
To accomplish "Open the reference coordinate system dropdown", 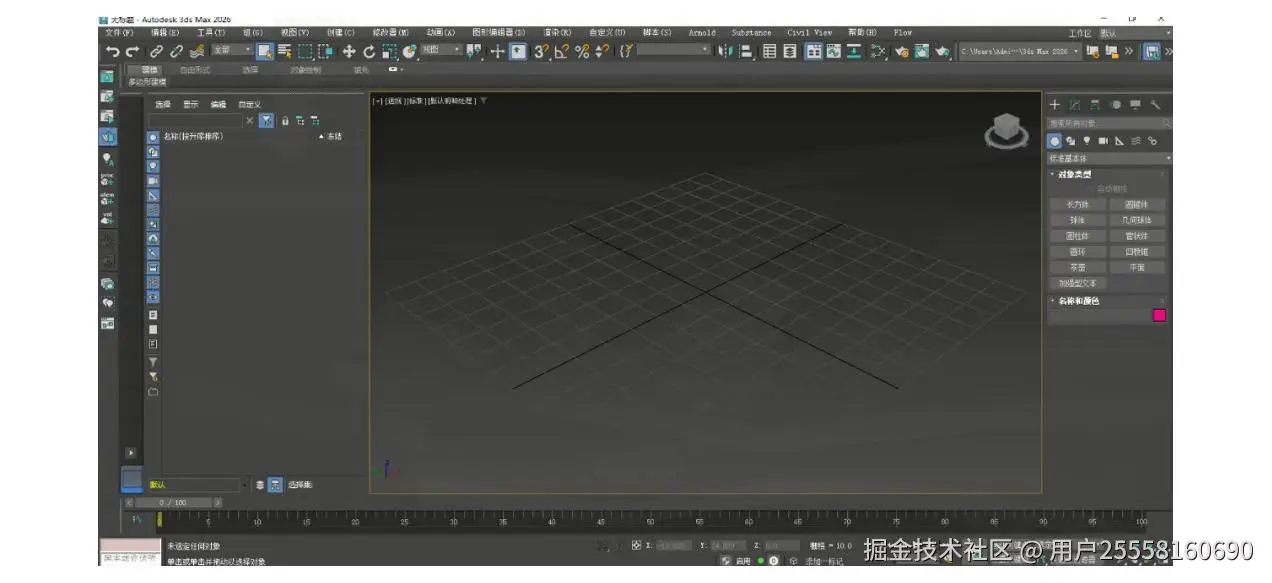I will coord(440,50).
